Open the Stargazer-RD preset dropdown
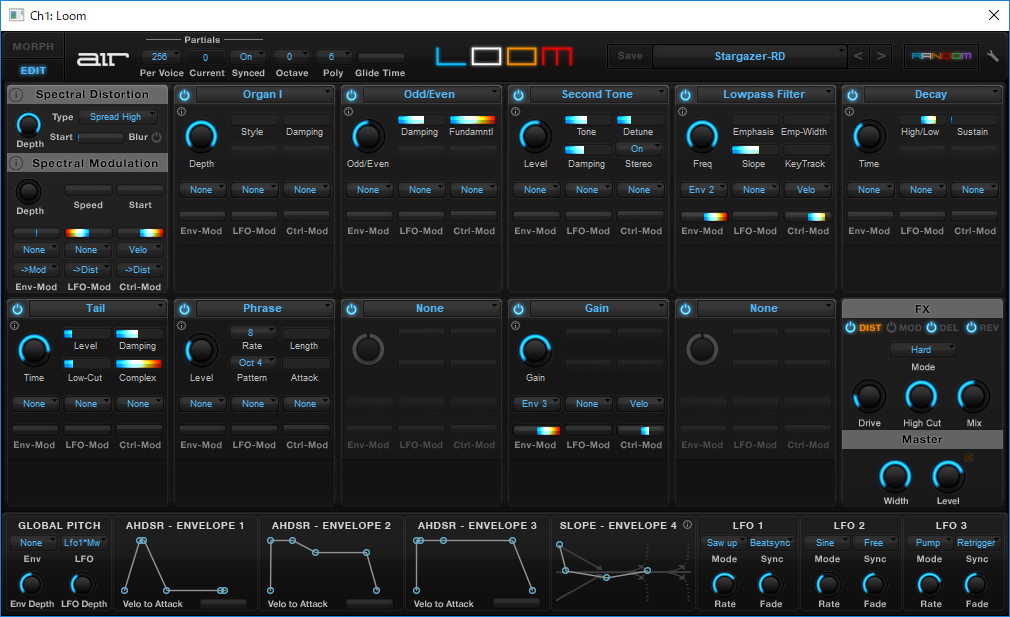 (750, 56)
